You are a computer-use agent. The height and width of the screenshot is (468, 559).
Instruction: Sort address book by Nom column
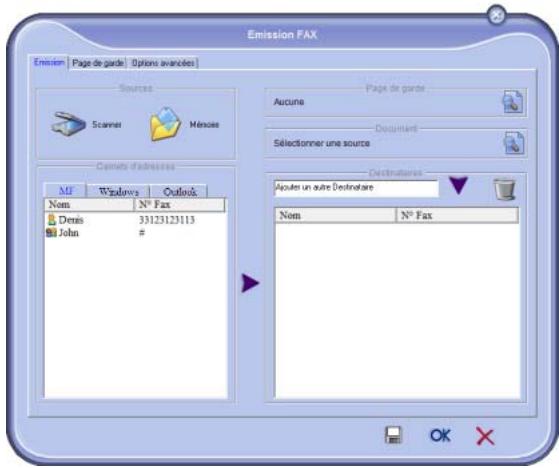tap(89, 205)
